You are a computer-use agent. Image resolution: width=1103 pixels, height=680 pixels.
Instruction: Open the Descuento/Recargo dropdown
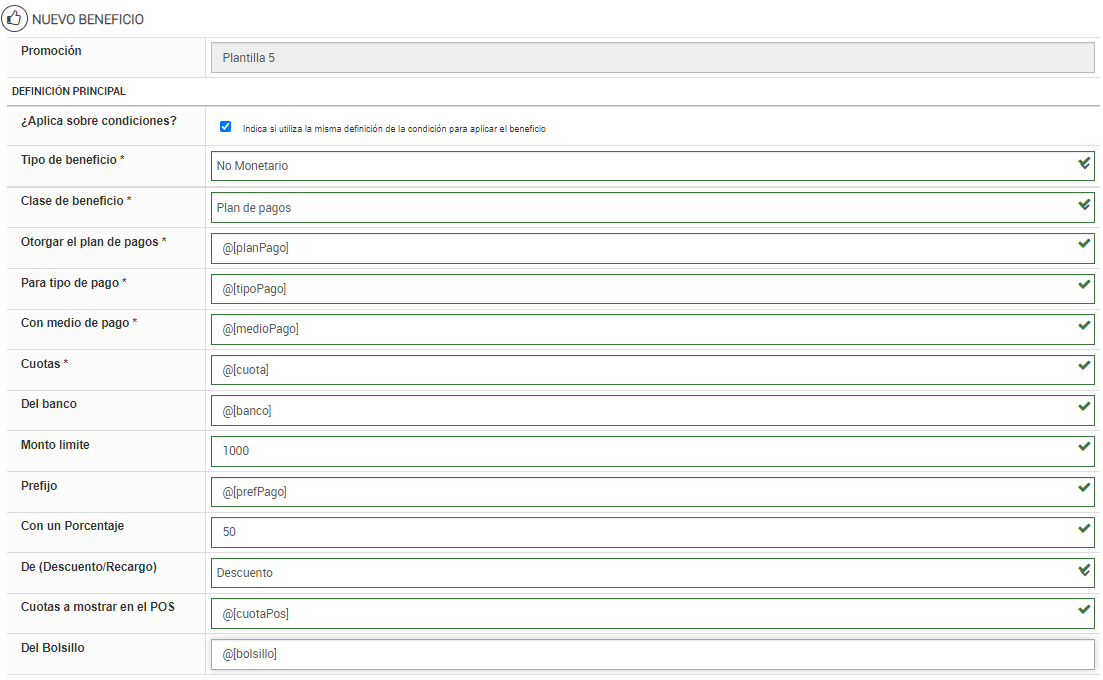point(640,573)
